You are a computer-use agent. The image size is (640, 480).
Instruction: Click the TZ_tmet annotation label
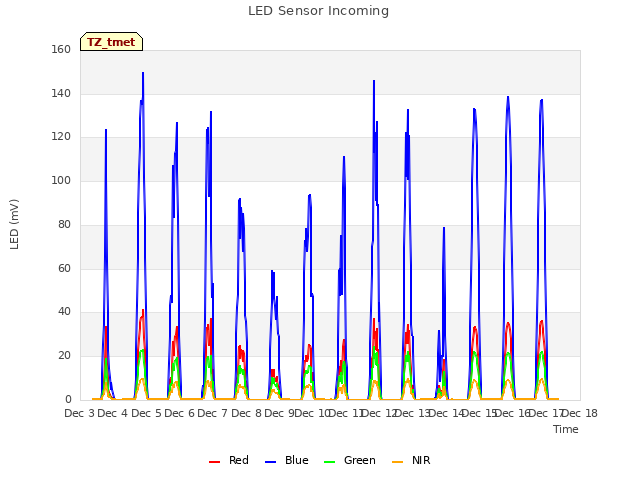pos(111,42)
